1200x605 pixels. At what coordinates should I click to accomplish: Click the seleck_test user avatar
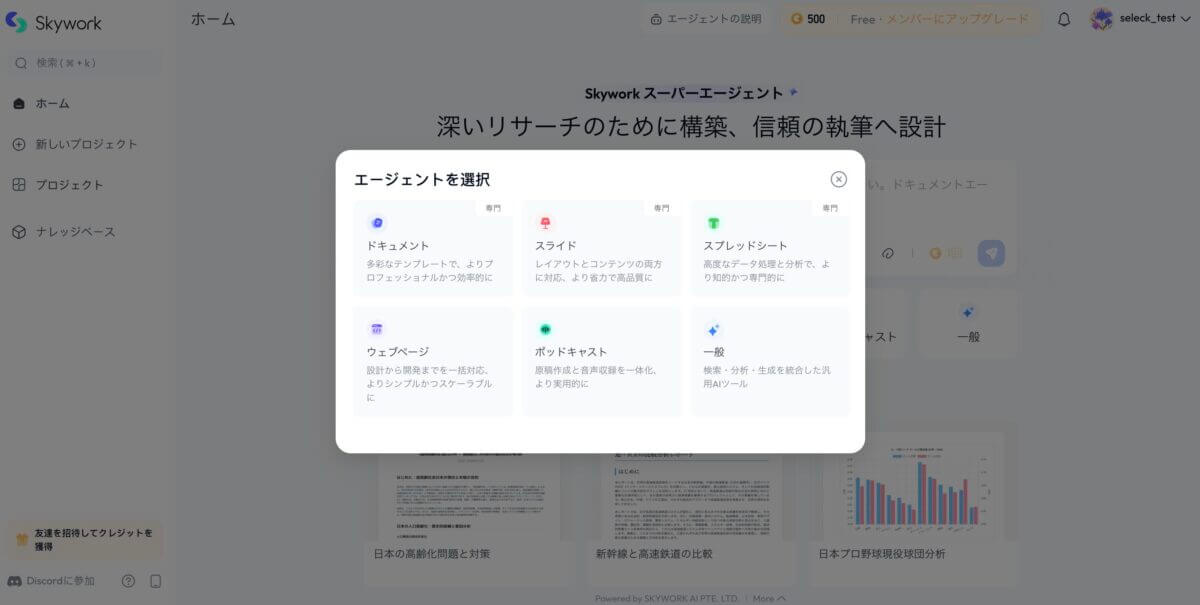1101,18
